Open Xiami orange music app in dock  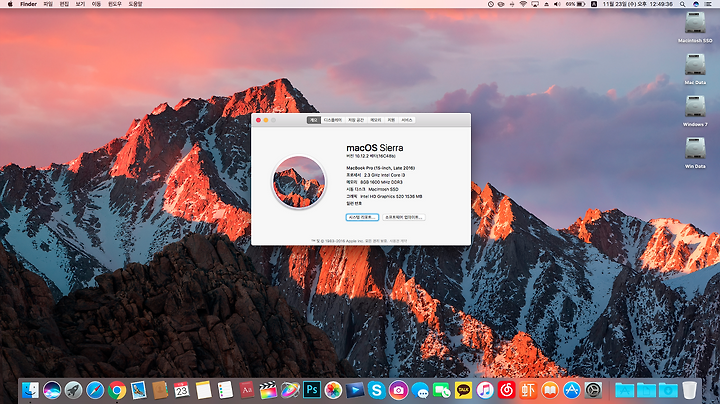tap(528, 390)
